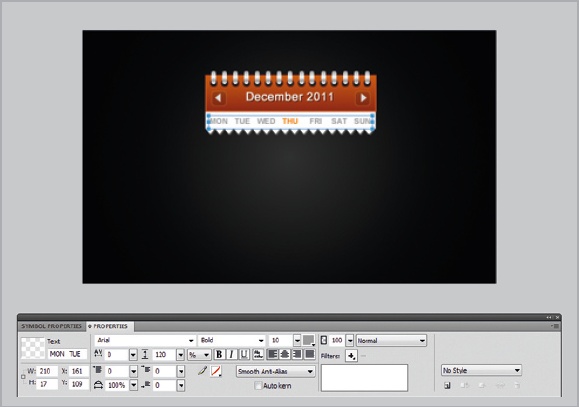This screenshot has width=579, height=407.
Task: Toggle the Italic text style button
Action: pyautogui.click(x=232, y=355)
